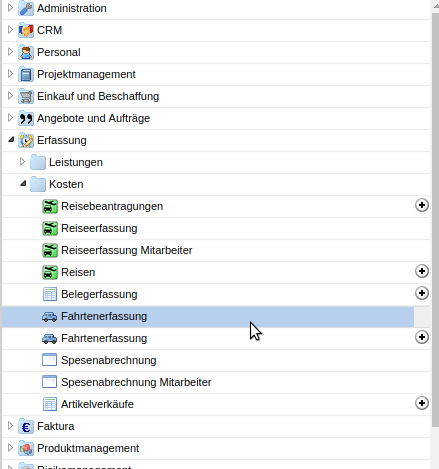This screenshot has height=469, width=439.
Task: Expand the Projektmanagement section
Action: [10, 74]
